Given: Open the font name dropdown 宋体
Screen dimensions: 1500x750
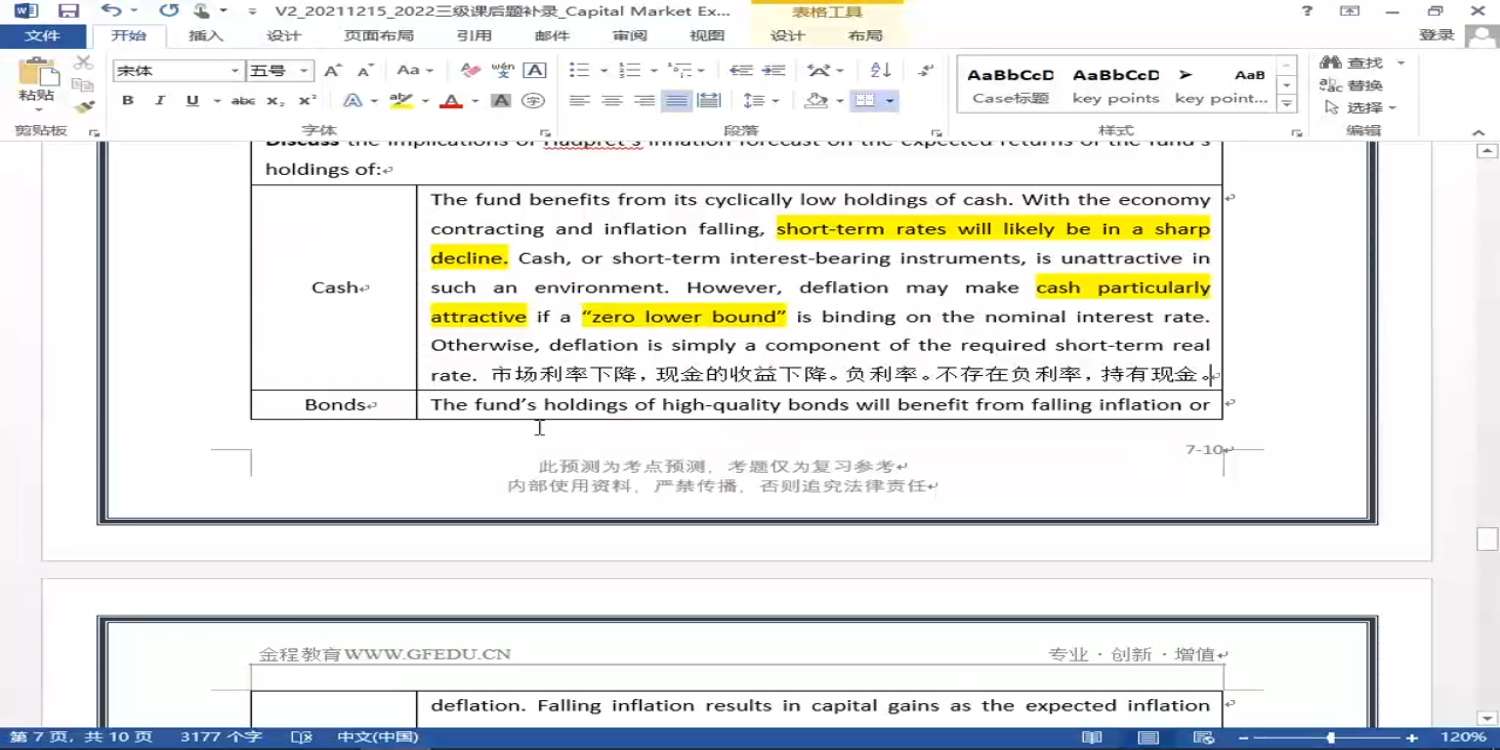Looking at the screenshot, I should 178,71.
